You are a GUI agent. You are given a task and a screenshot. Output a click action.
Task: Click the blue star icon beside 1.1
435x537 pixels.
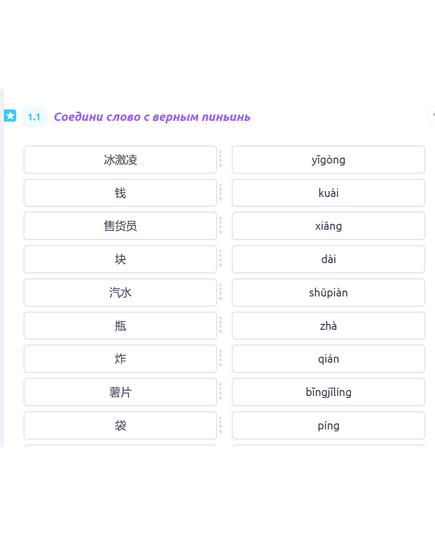pos(10,115)
